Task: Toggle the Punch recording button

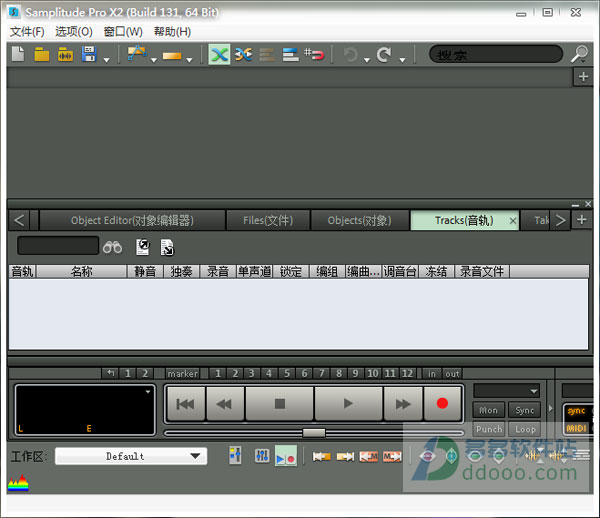Action: [x=489, y=429]
